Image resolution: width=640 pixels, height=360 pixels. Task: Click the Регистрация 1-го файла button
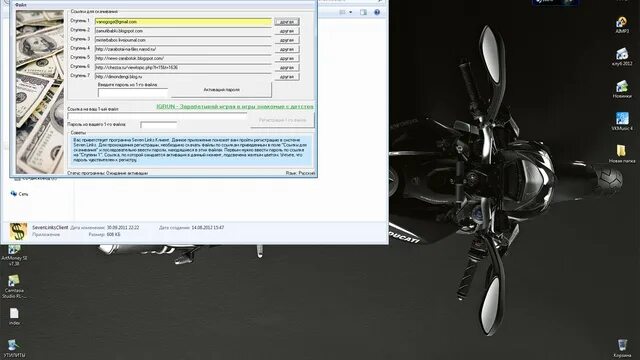tap(282, 120)
